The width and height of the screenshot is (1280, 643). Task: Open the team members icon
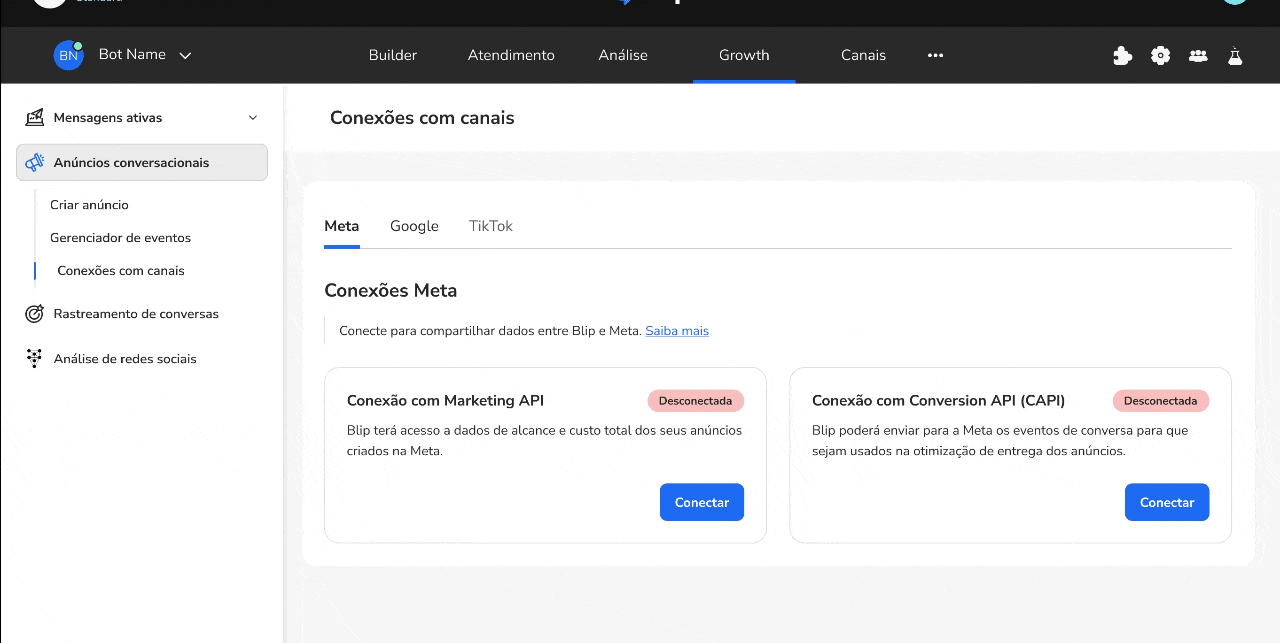coord(1198,56)
